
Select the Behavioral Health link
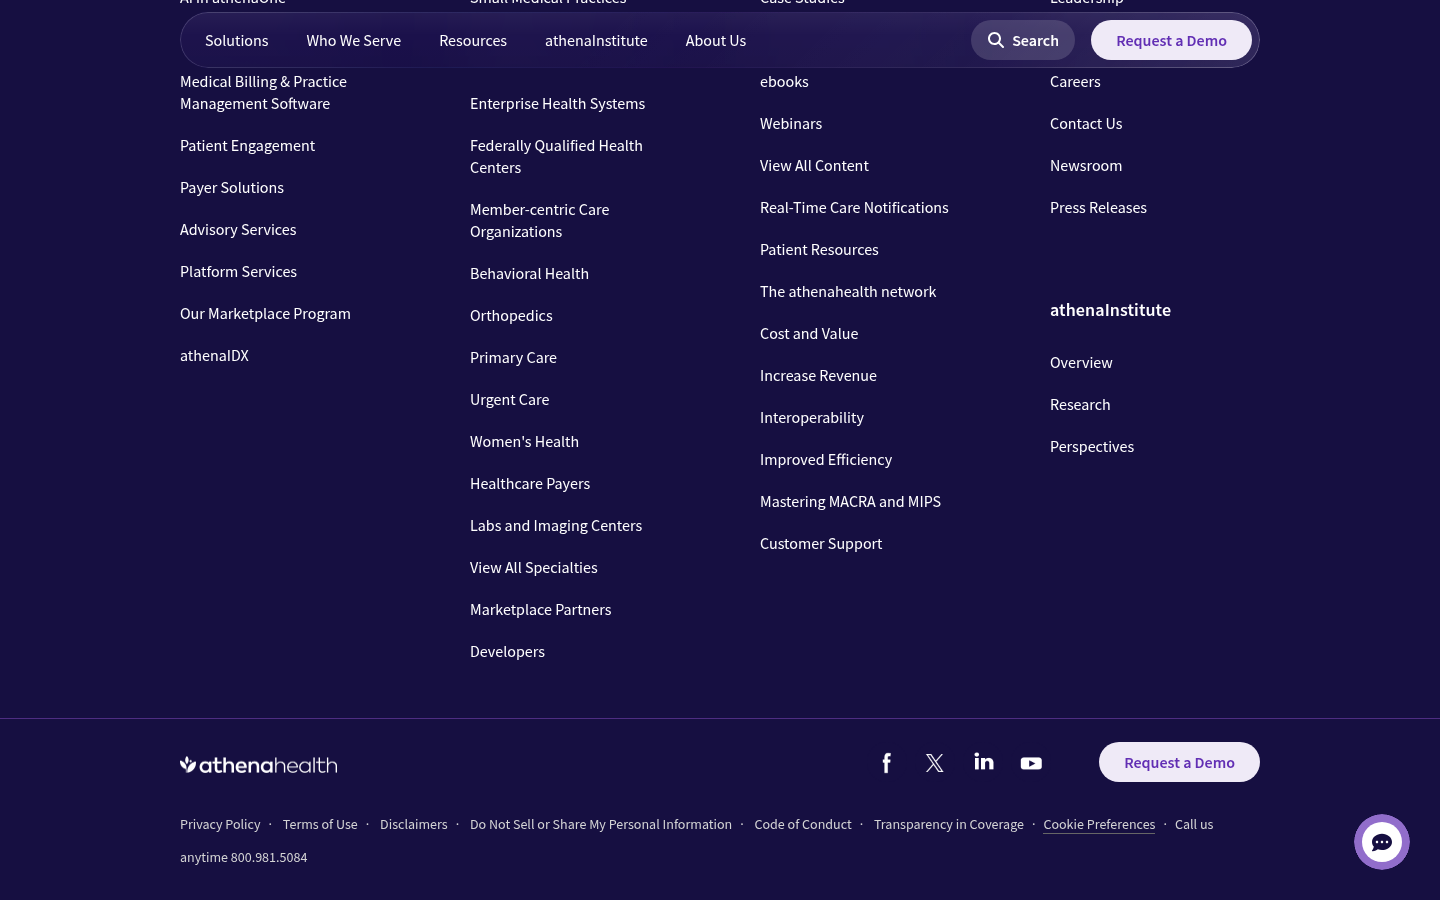tap(529, 273)
